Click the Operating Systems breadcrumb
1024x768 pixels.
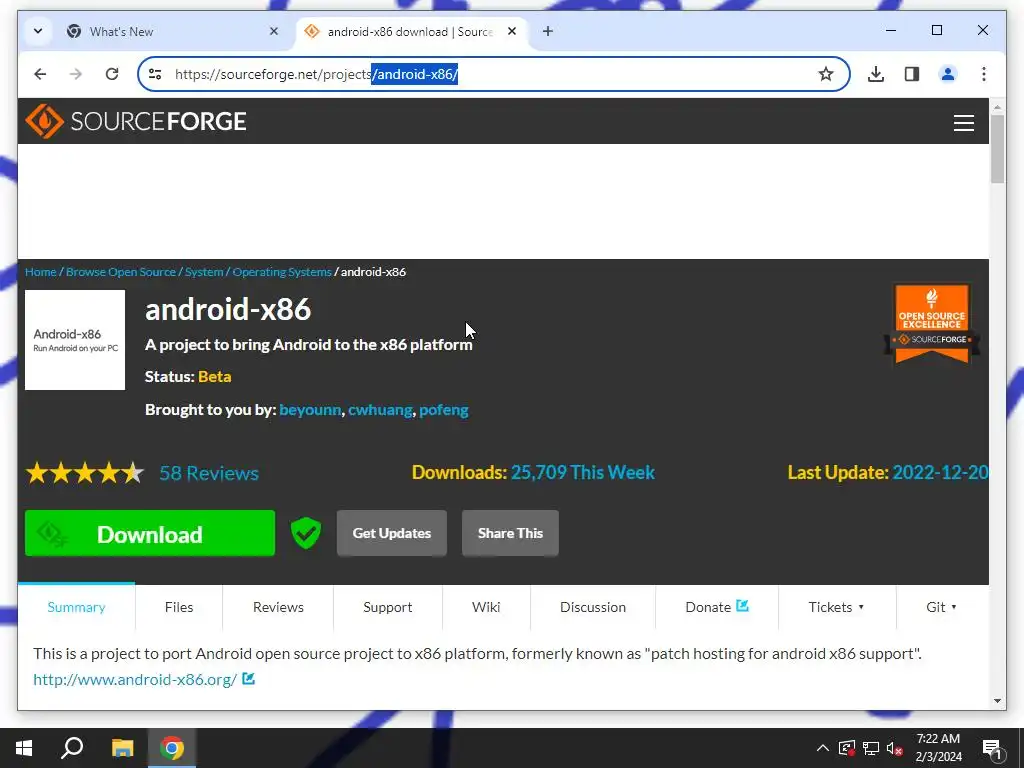click(x=282, y=272)
